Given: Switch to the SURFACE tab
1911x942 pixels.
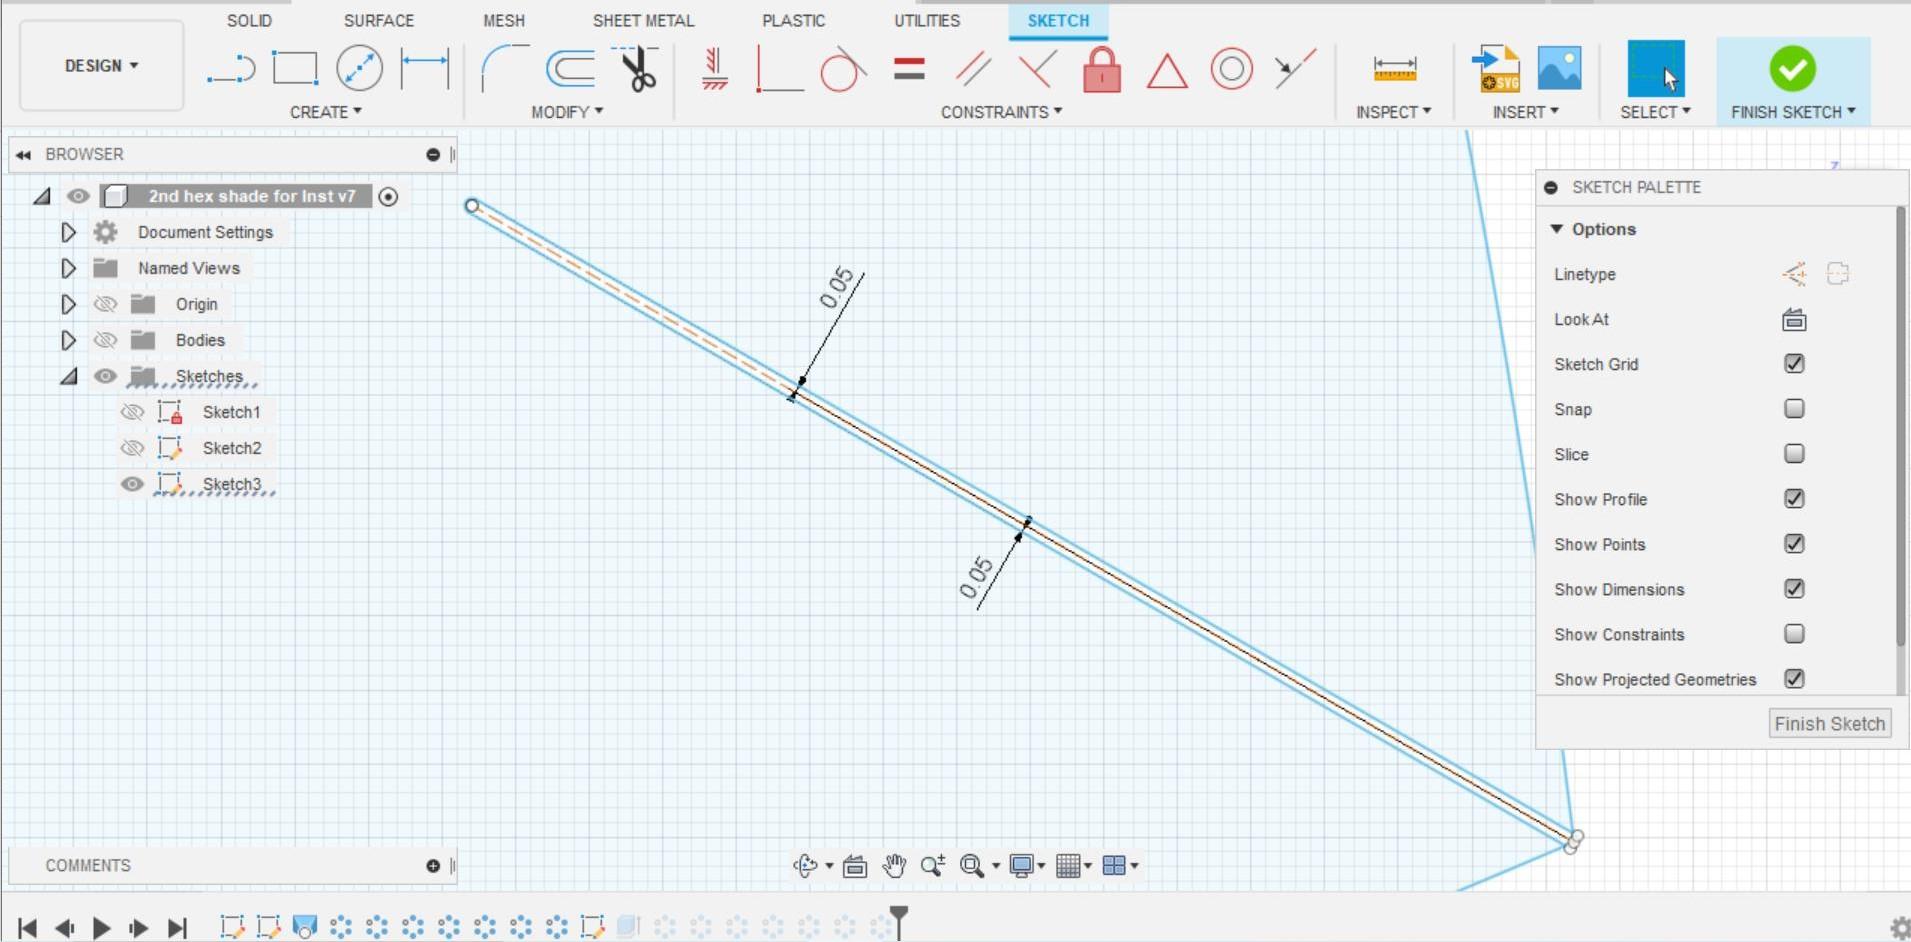Looking at the screenshot, I should [x=378, y=20].
